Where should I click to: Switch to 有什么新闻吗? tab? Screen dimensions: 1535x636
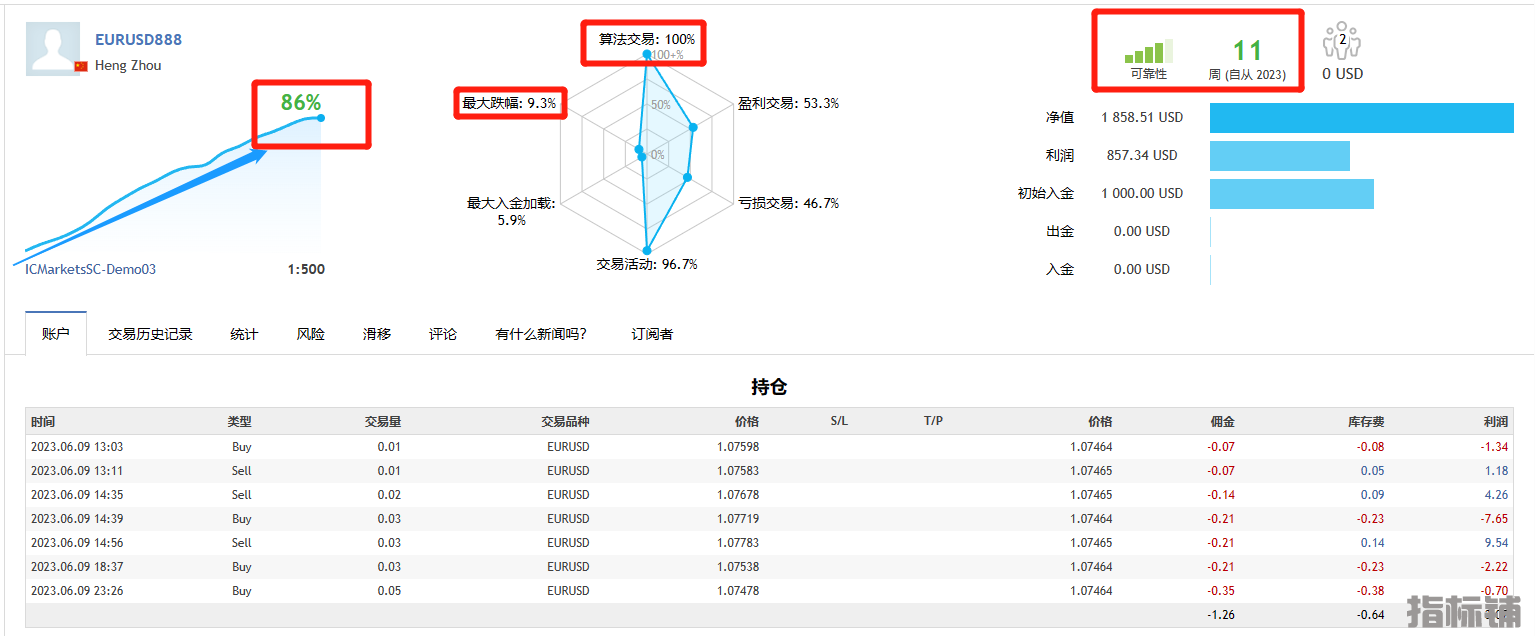click(541, 334)
